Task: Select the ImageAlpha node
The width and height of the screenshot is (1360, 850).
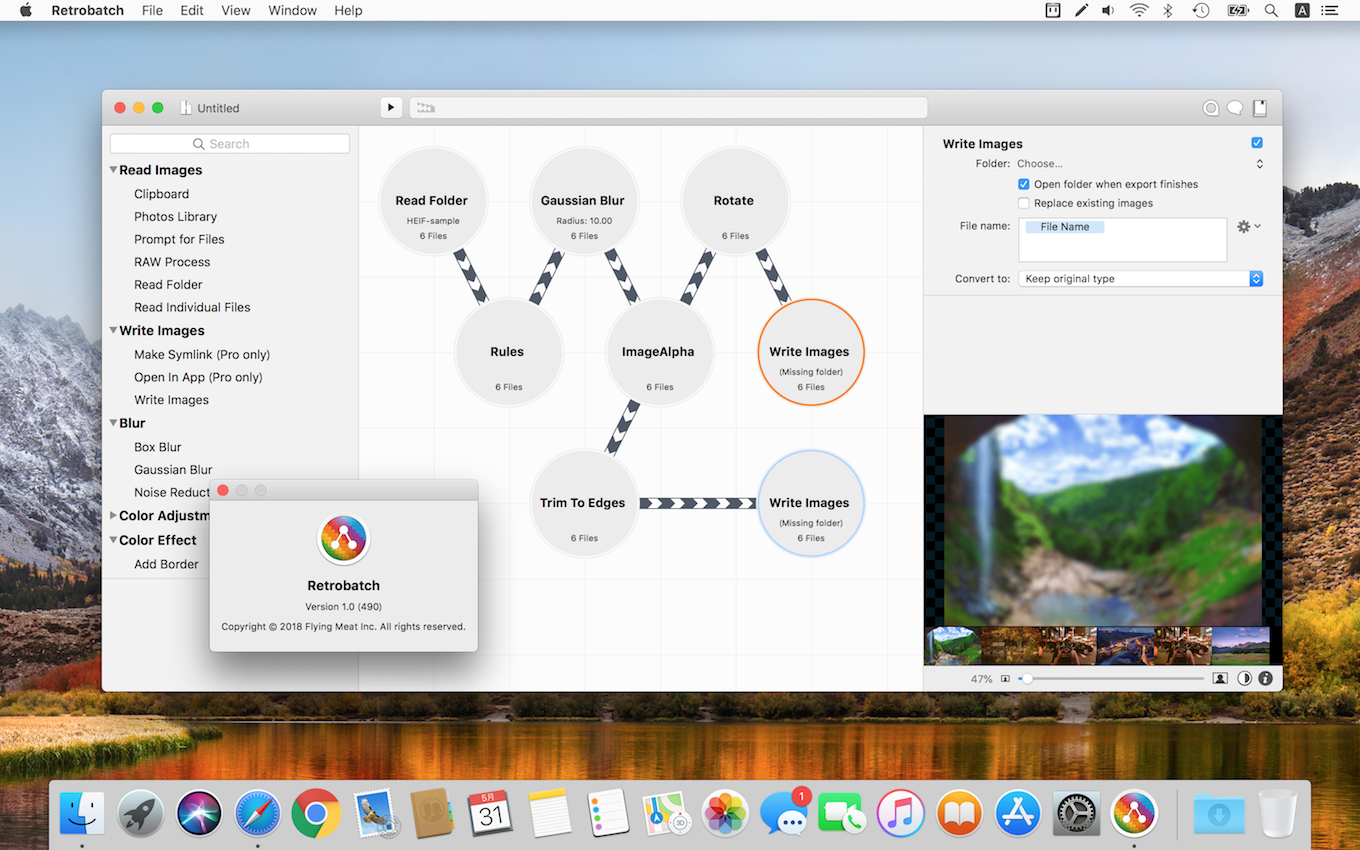Action: coord(659,352)
